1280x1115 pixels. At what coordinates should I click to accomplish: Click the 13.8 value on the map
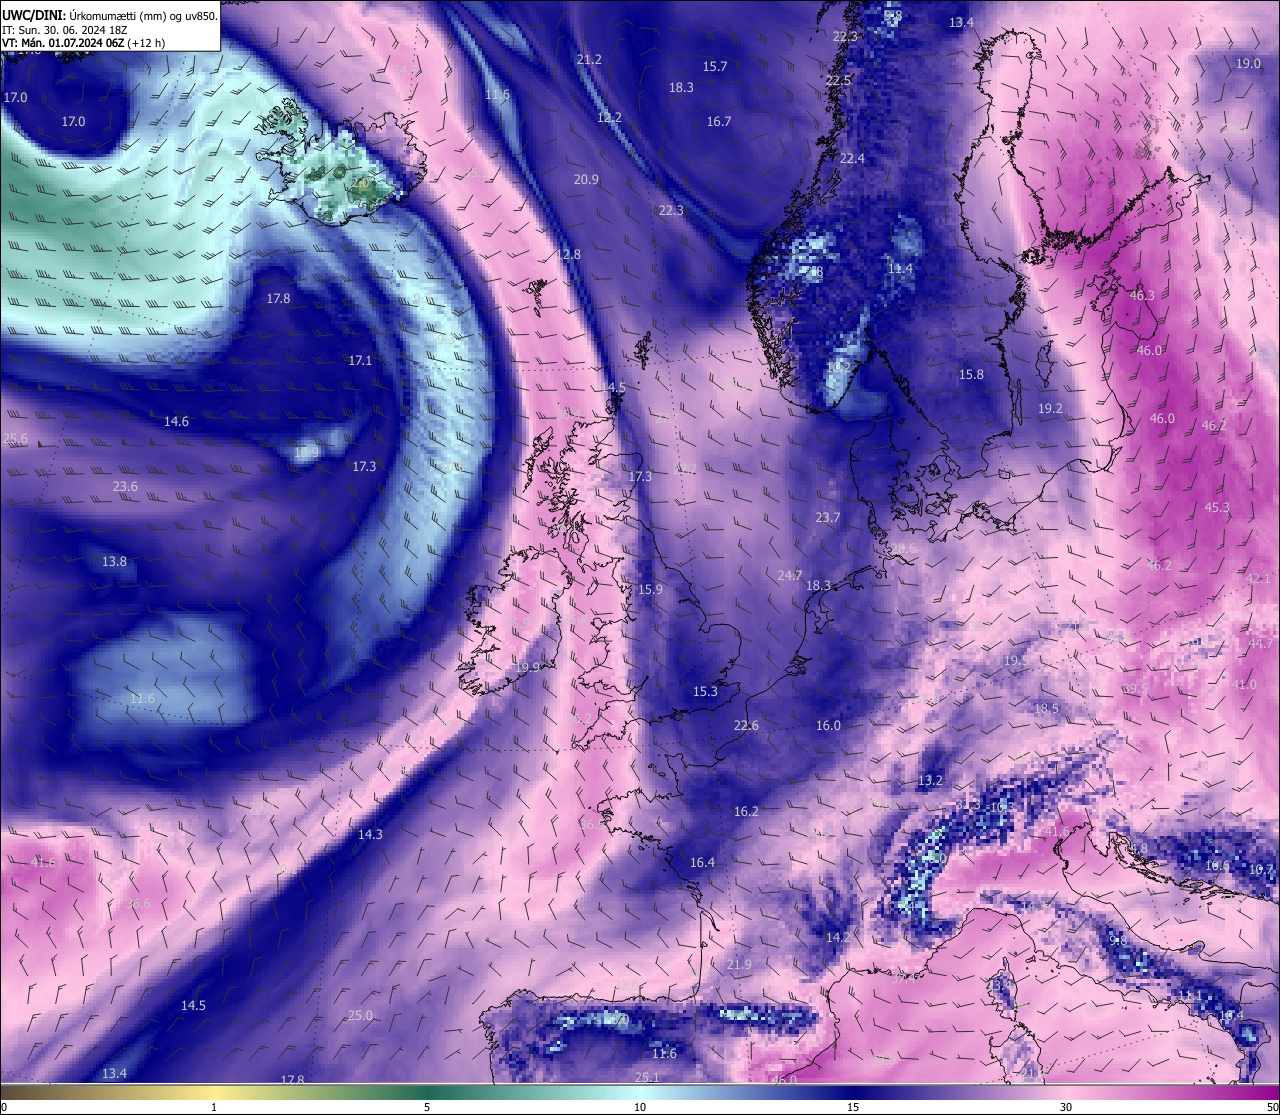point(115,561)
